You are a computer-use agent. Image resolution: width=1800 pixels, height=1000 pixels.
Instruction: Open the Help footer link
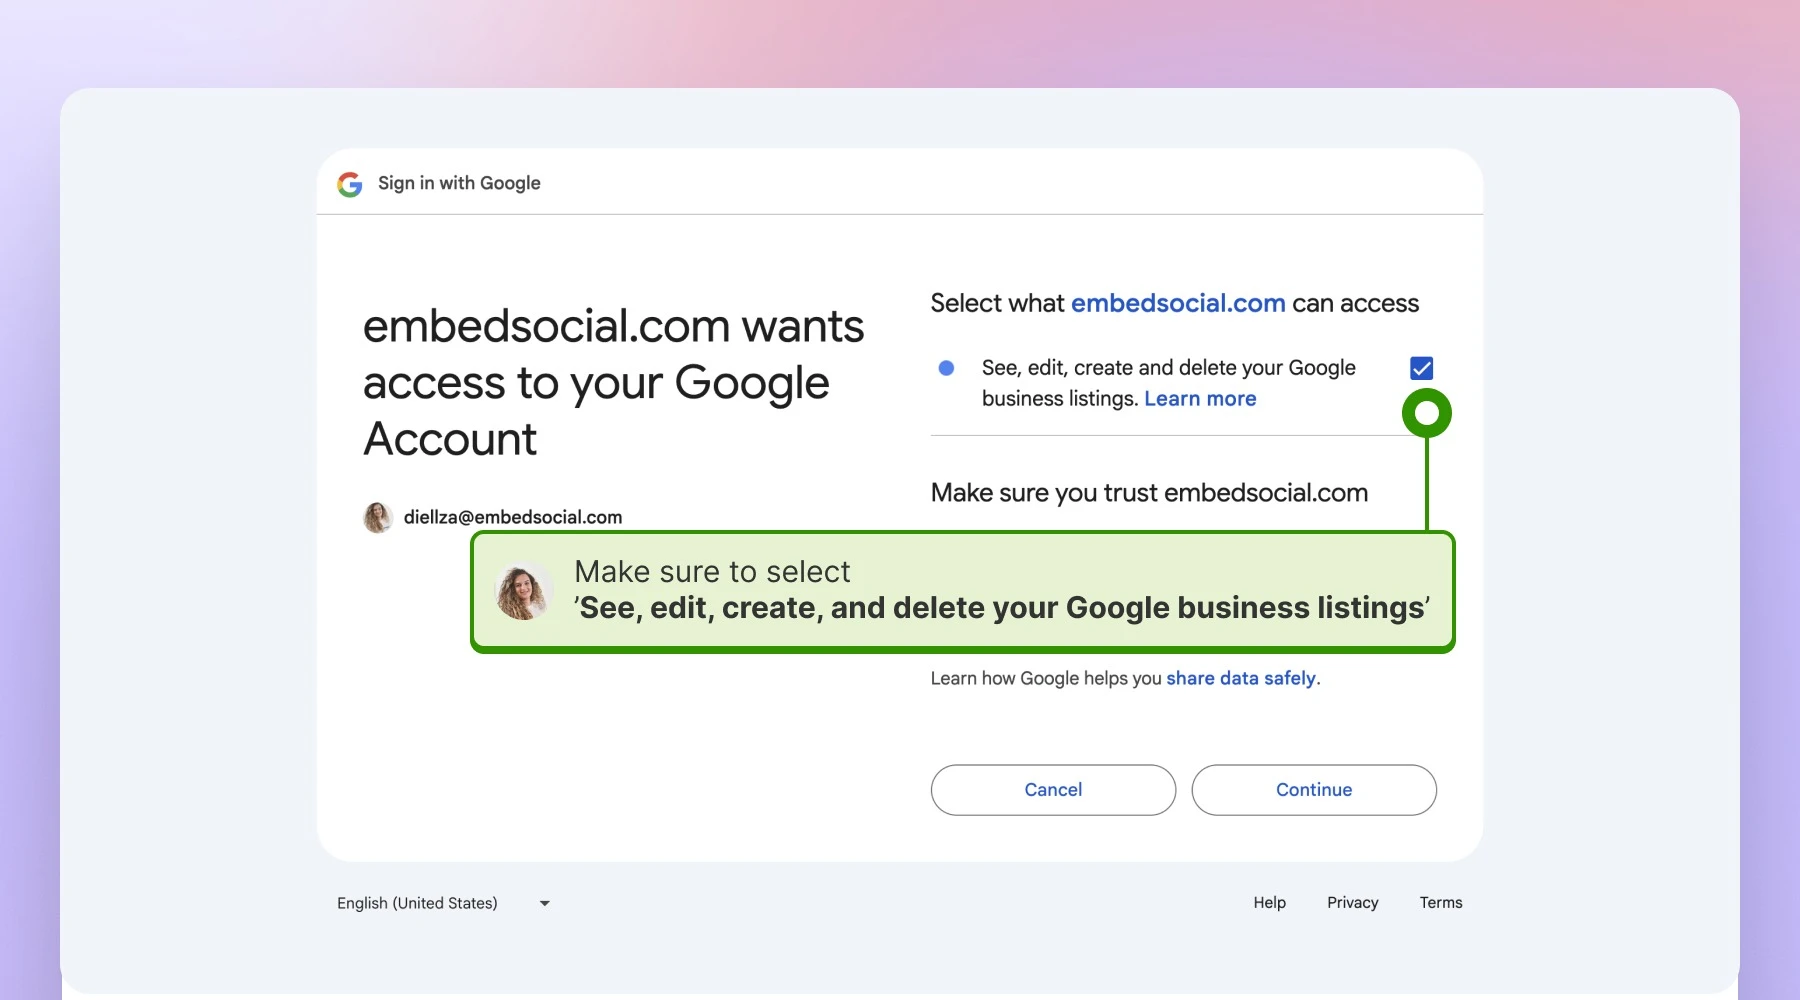(1270, 902)
